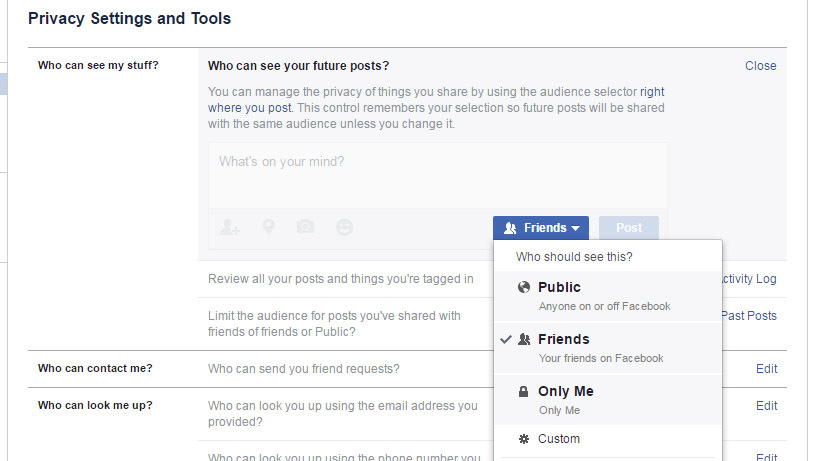Click 'Privacy Settings and Tools' title
Screen dimensions: 821x461
129,18
